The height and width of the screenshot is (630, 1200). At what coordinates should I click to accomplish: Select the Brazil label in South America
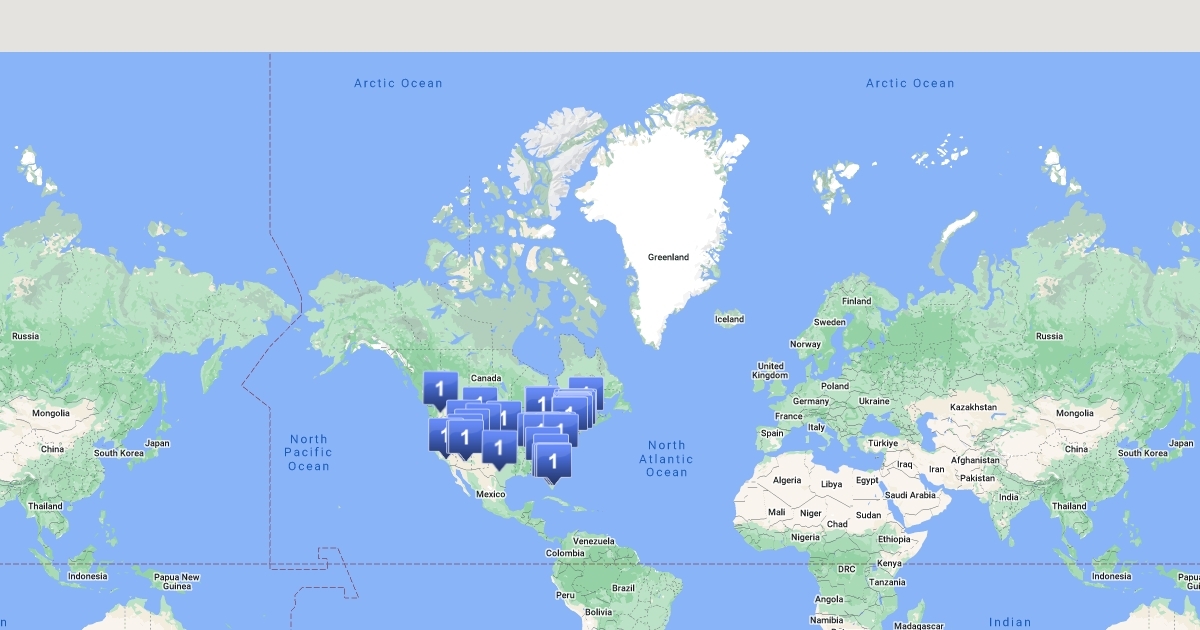tap(623, 587)
